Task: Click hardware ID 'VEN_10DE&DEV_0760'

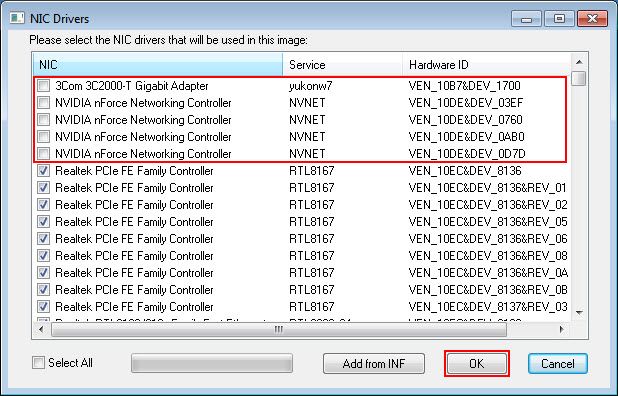Action: (x=465, y=120)
